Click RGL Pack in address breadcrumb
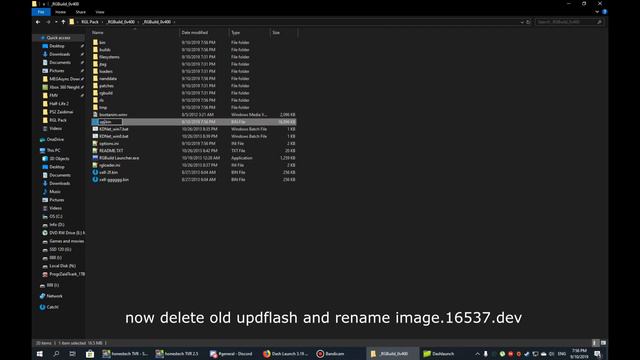Screen dimensions: 640x360 pos(90,22)
